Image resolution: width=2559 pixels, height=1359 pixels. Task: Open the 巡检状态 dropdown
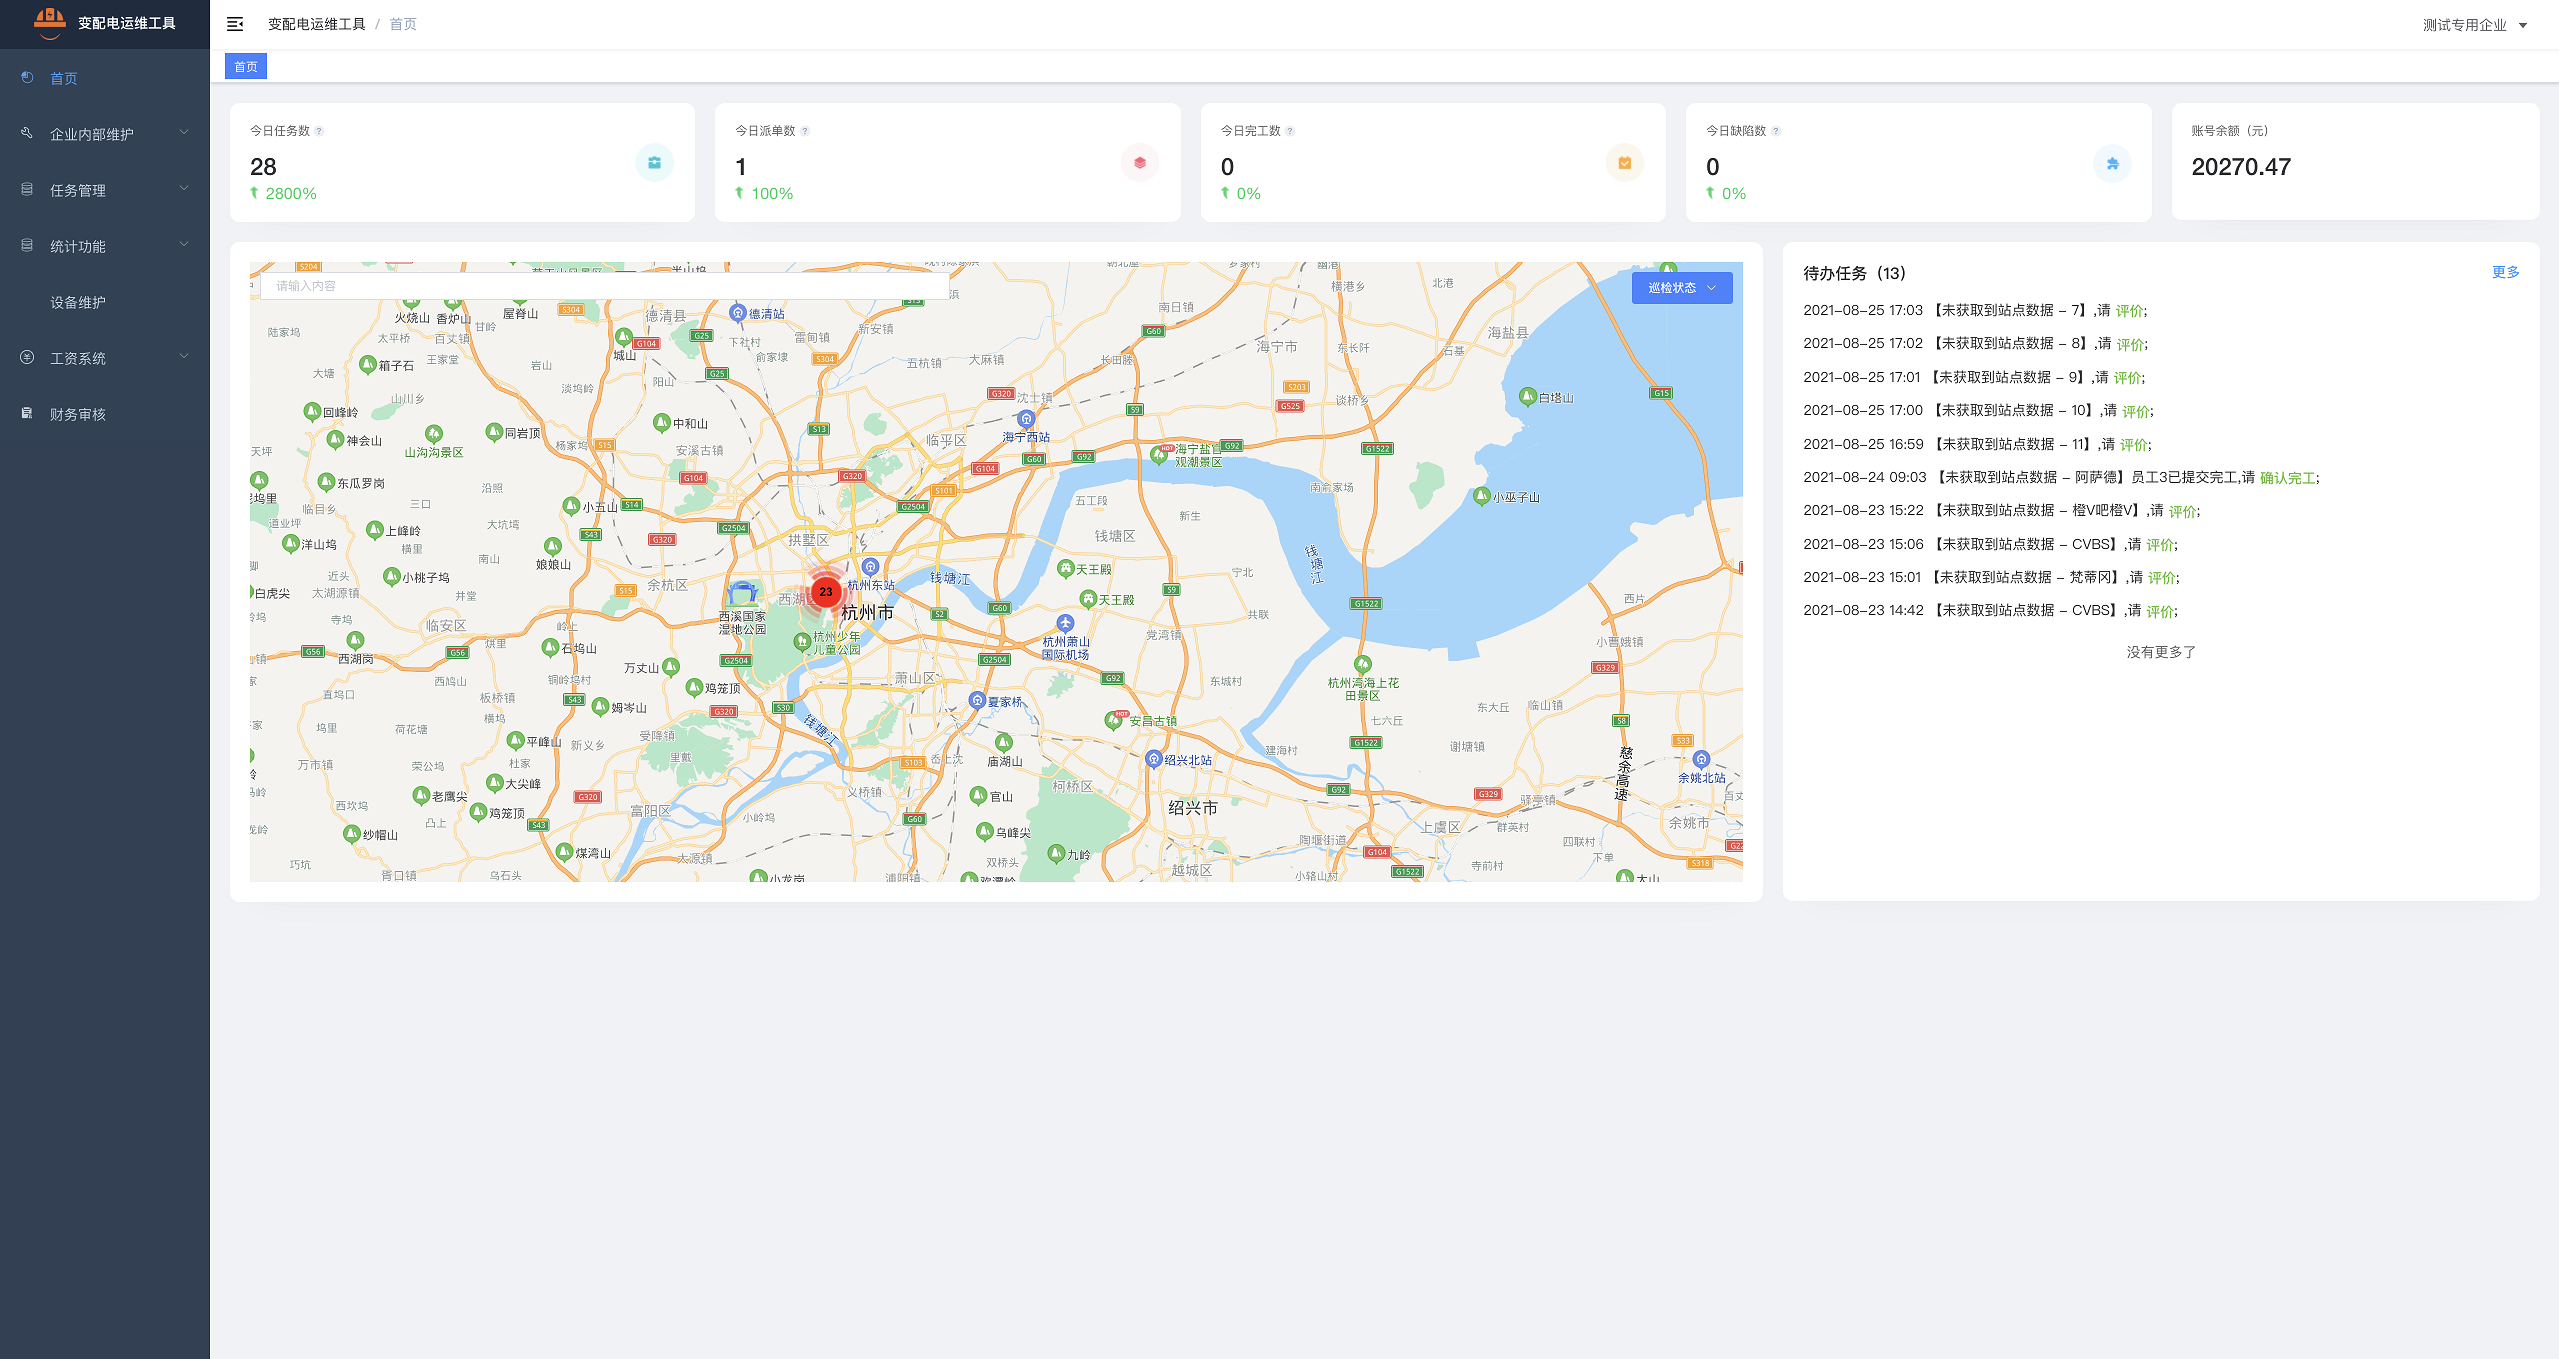tap(1681, 288)
